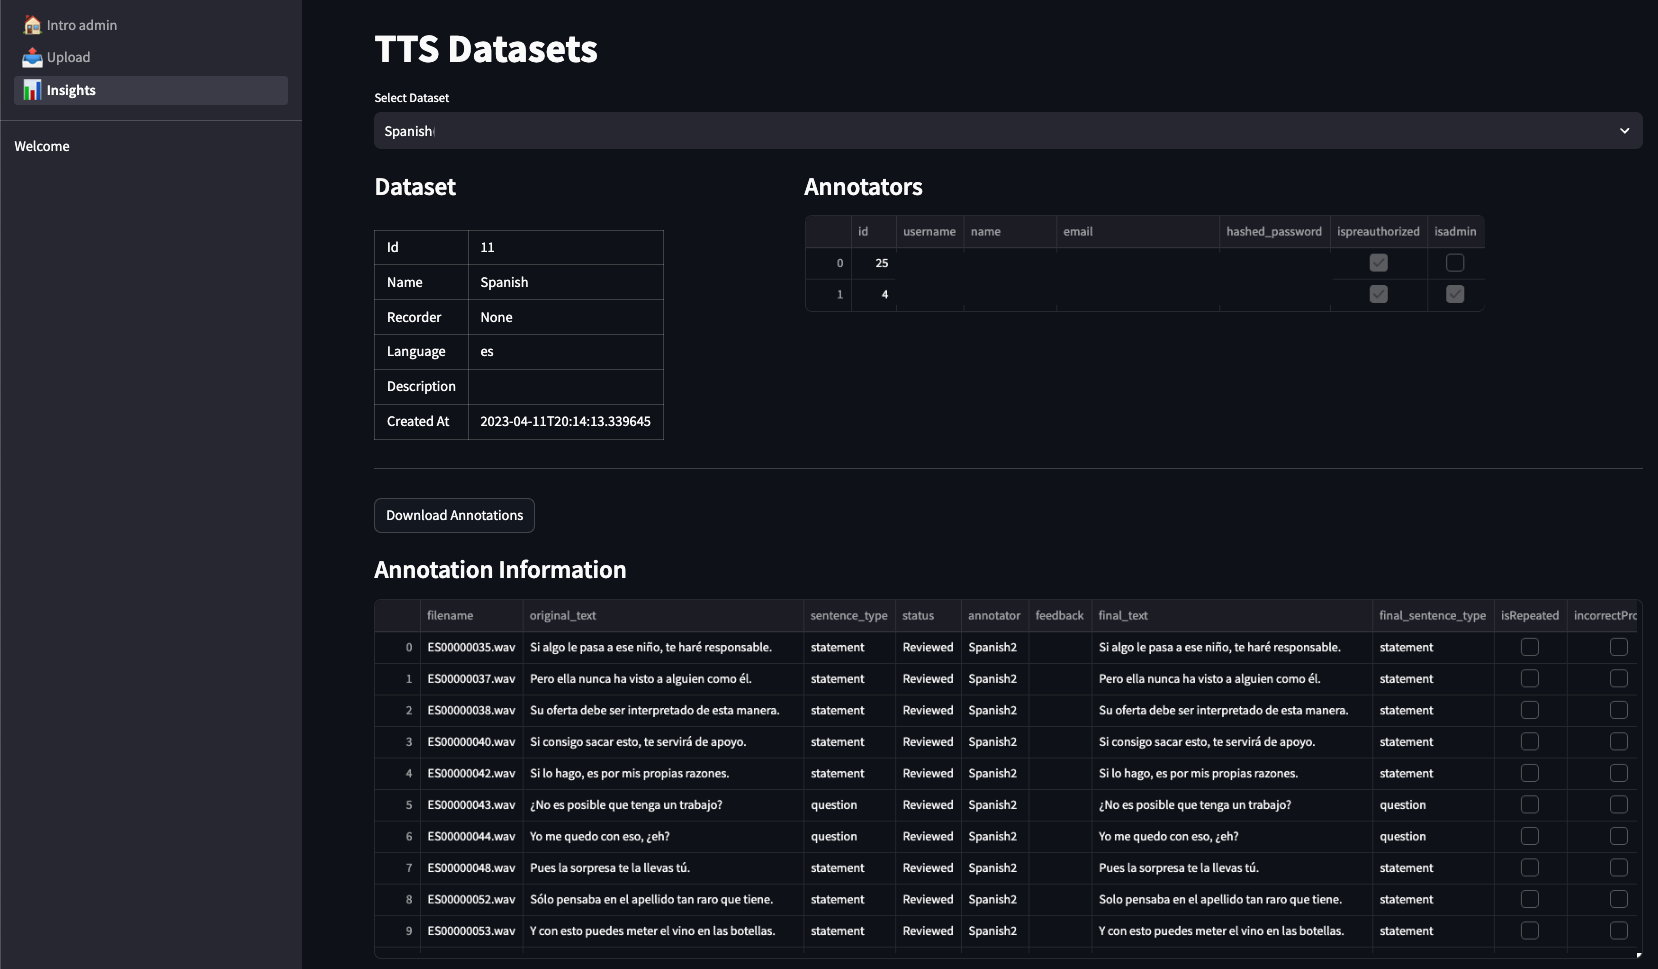Select the ES00000053.wav filename cell

tap(471, 931)
